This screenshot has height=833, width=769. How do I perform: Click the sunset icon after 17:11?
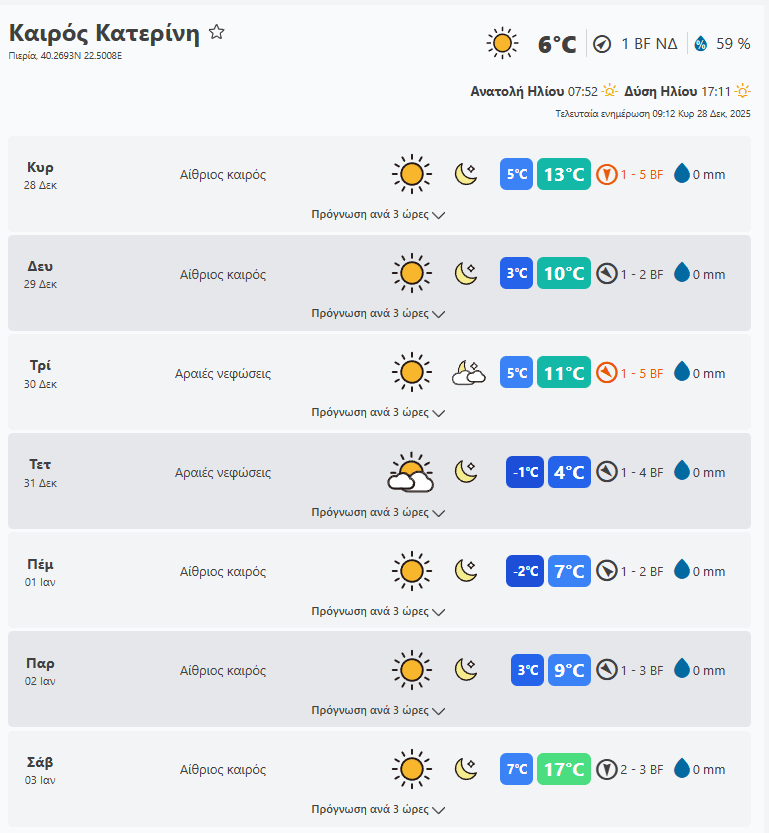pos(742,91)
